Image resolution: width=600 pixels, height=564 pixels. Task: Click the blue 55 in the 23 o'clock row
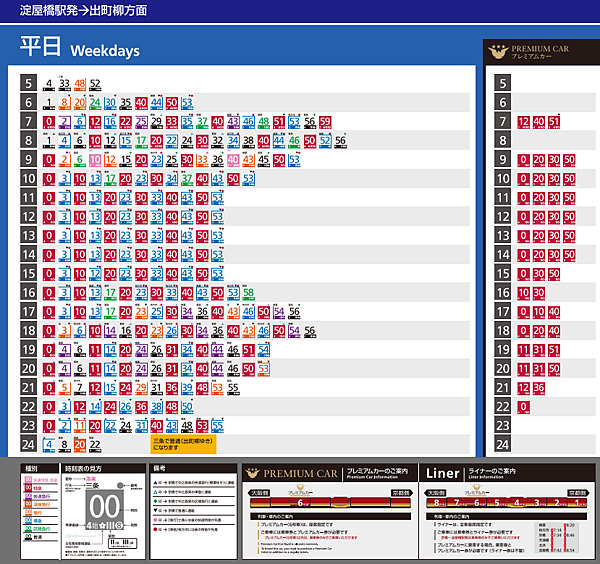[217, 426]
